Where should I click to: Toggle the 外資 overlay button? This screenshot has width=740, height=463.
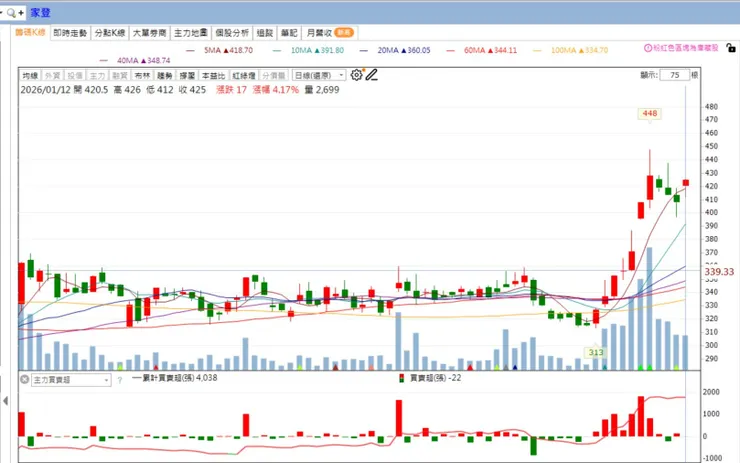pos(52,76)
